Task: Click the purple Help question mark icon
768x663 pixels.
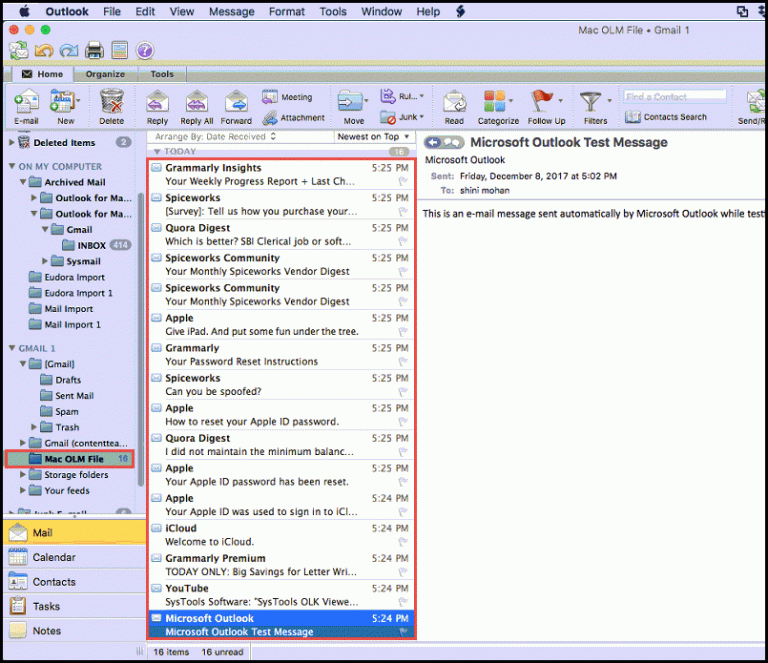Action: pyautogui.click(x=144, y=50)
